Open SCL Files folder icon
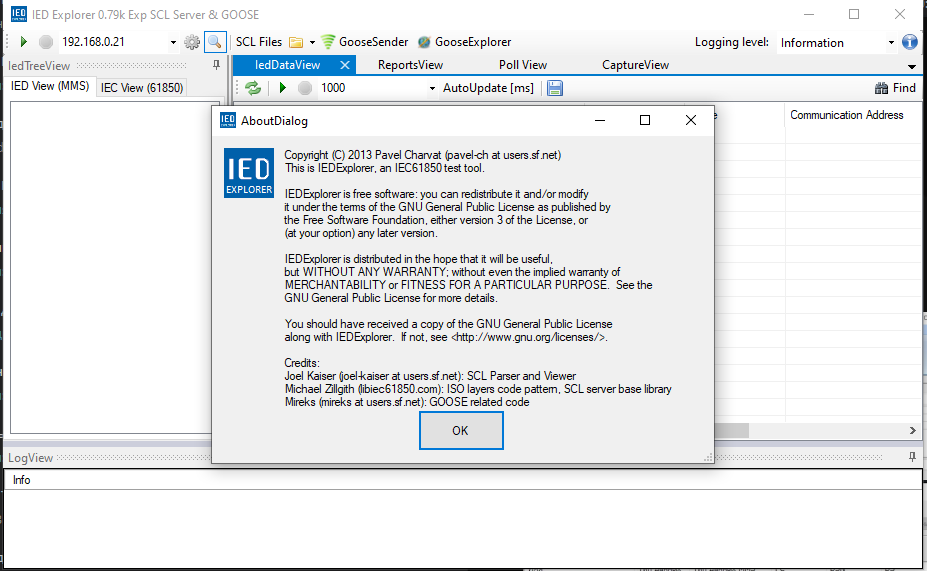This screenshot has height=571, width=927. point(296,43)
